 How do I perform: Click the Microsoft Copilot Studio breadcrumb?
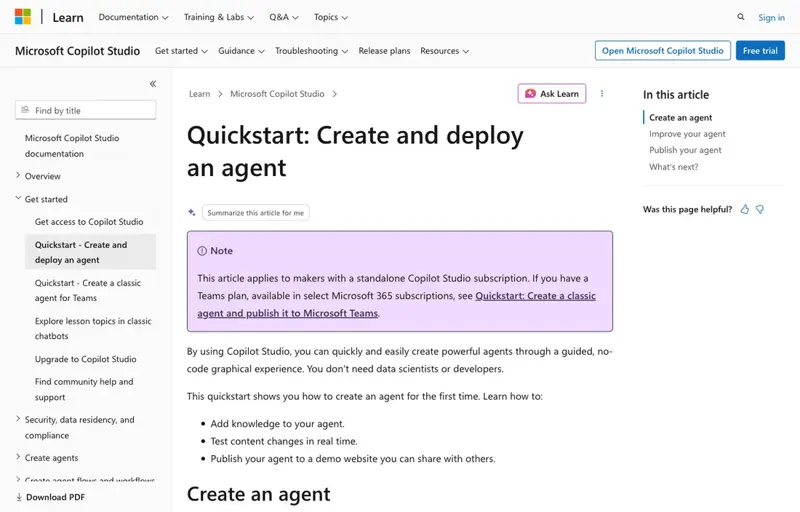tap(277, 94)
